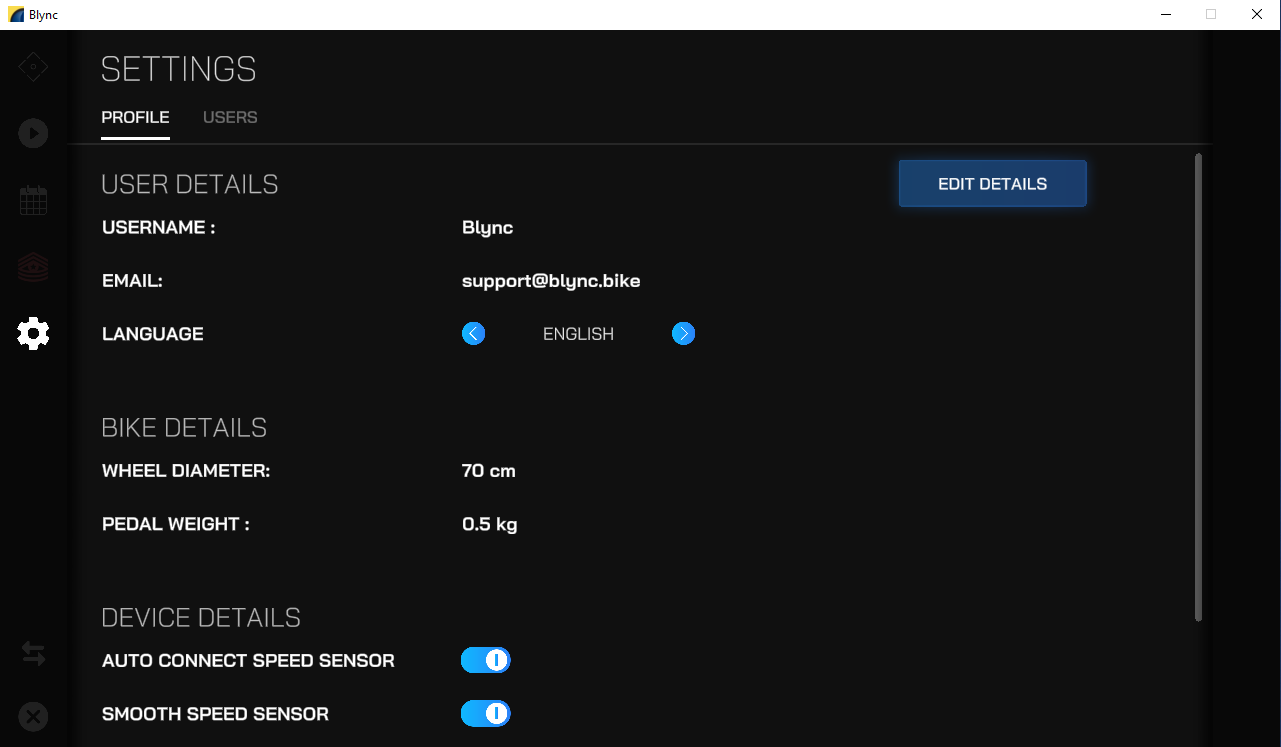Toggle Auto Connect Speed Sensor switch
The height and width of the screenshot is (747, 1281).
coord(486,660)
